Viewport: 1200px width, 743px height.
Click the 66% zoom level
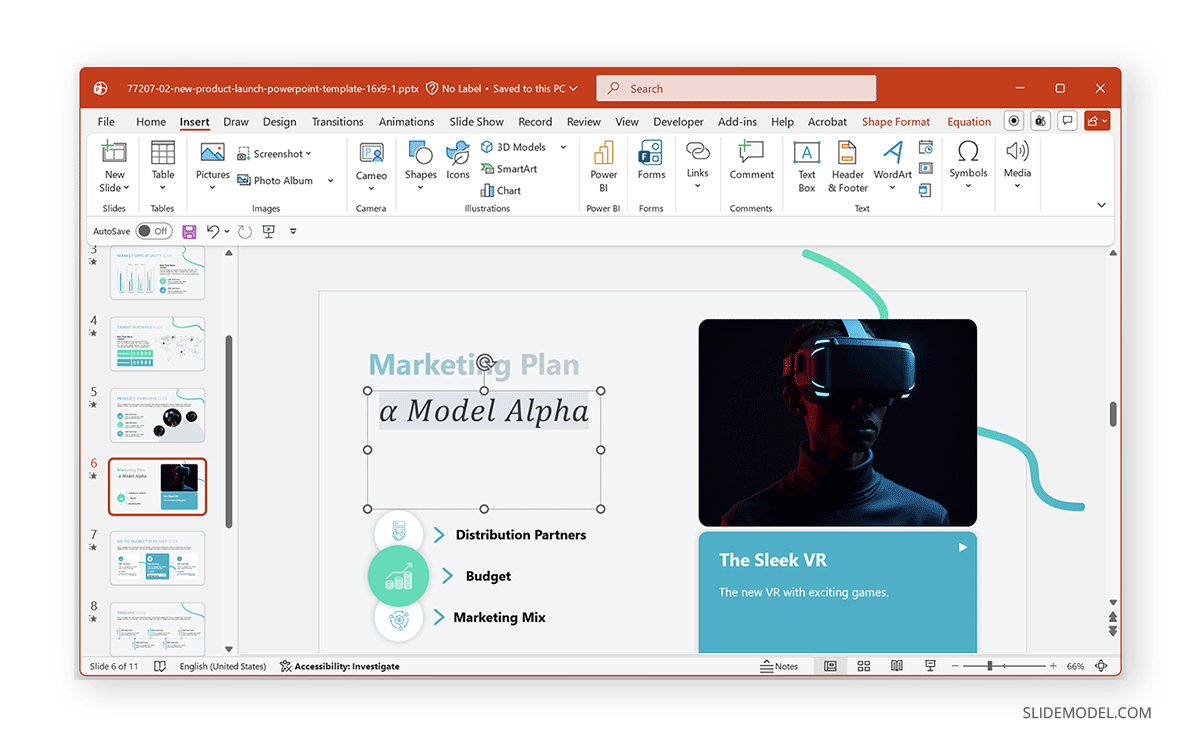[x=1075, y=666]
